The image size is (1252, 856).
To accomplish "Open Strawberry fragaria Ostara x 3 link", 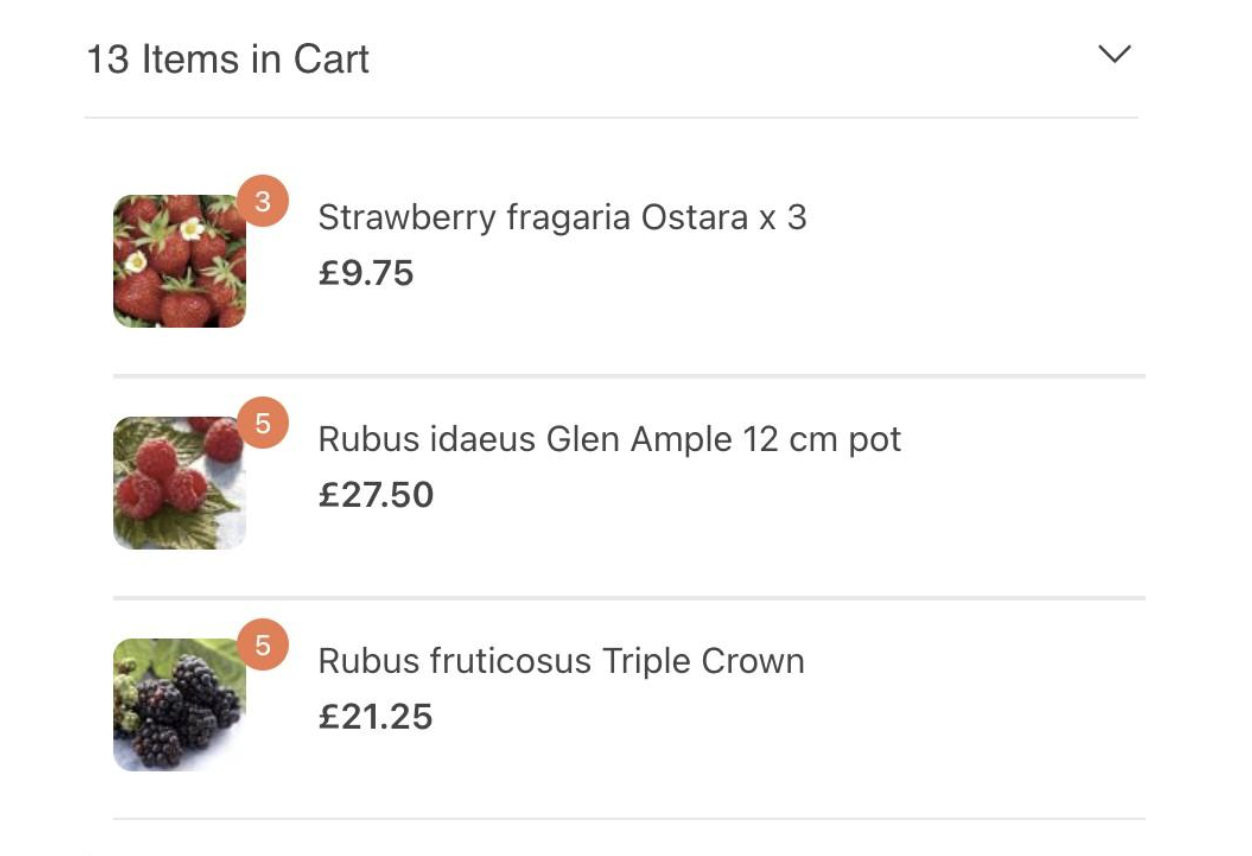I will tap(562, 217).
